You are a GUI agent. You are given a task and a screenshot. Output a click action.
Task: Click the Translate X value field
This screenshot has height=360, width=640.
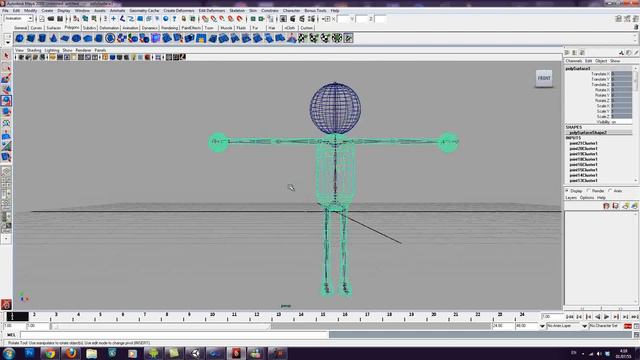pyautogui.click(x=621, y=74)
